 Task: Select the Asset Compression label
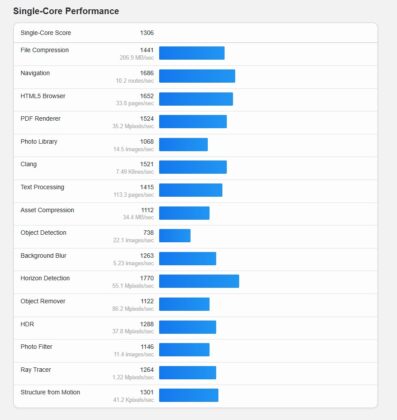click(x=47, y=210)
